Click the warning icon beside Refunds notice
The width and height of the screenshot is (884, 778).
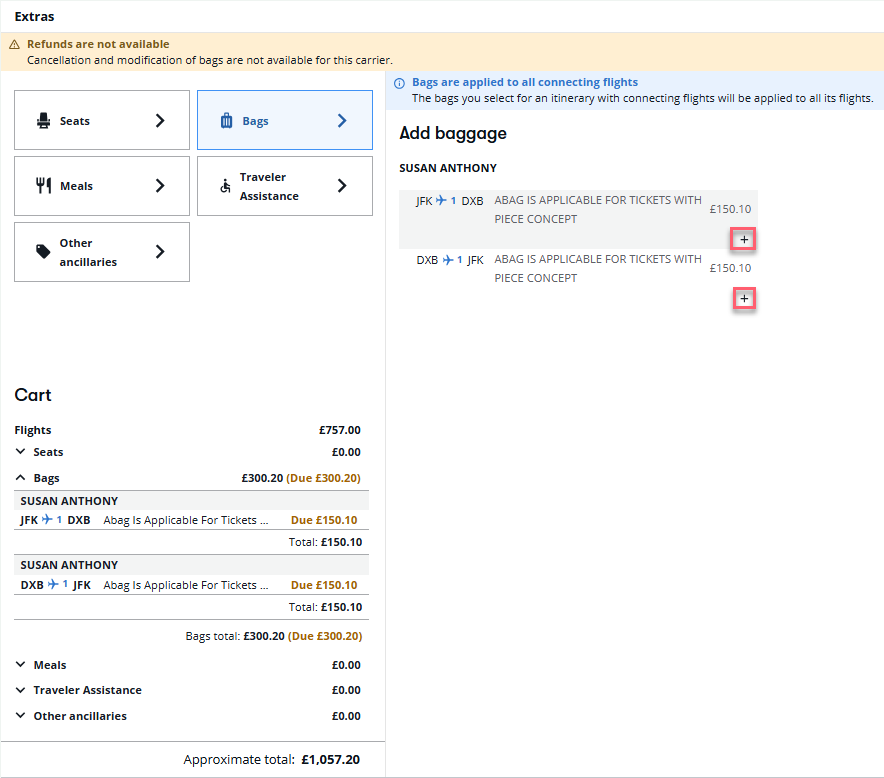[14, 45]
